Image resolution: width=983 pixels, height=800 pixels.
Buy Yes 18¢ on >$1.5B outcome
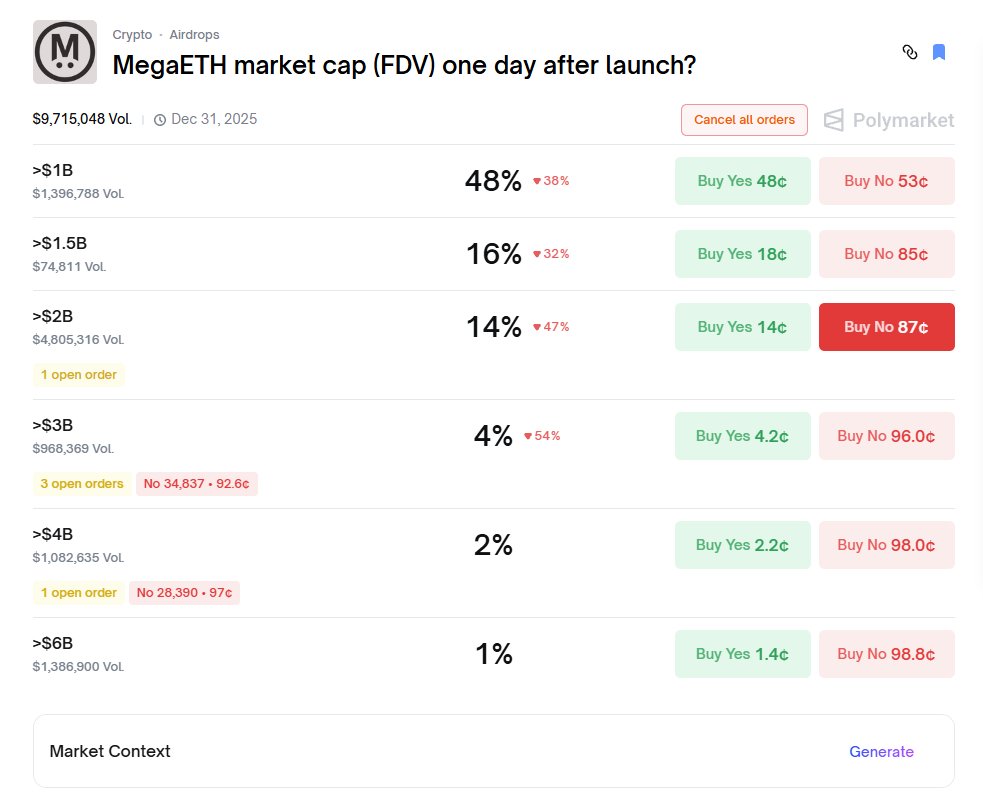[742, 254]
